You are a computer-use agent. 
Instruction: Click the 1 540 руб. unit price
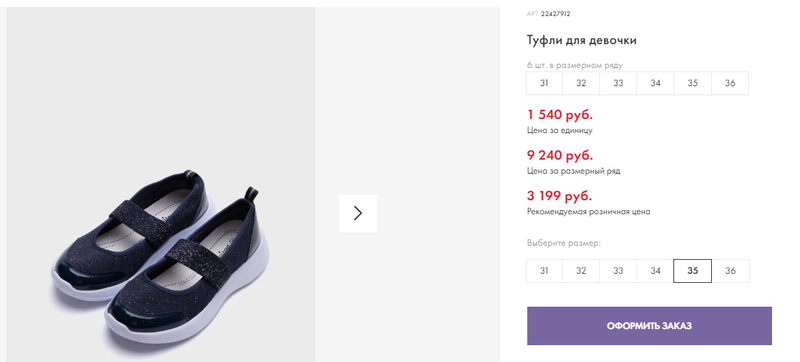click(560, 114)
